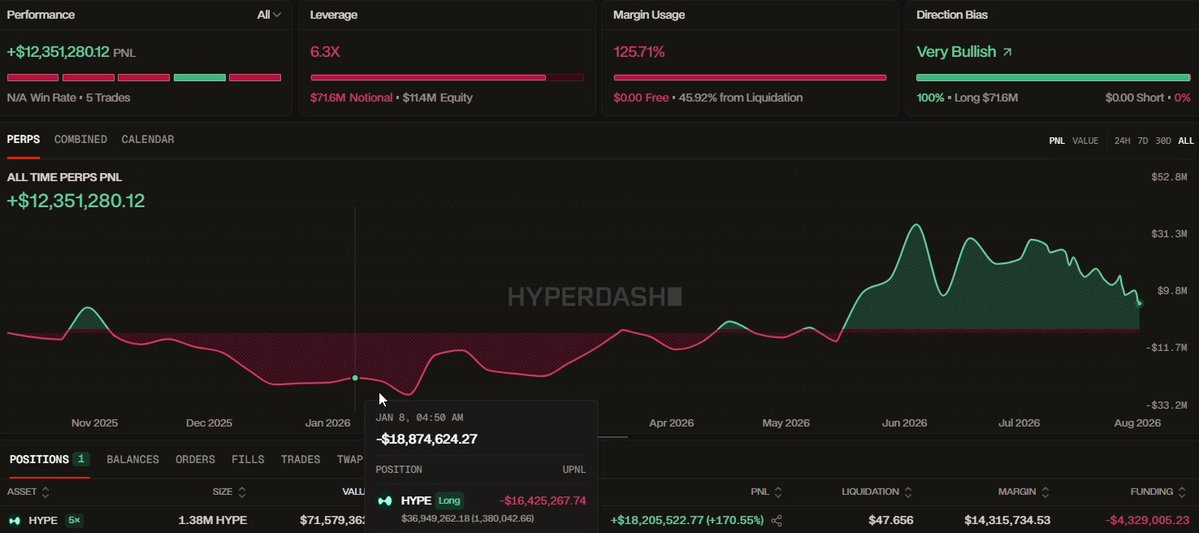Click '45.92% from Liquidation' text
Screen dimensions: 1199x533
[x=740, y=98]
